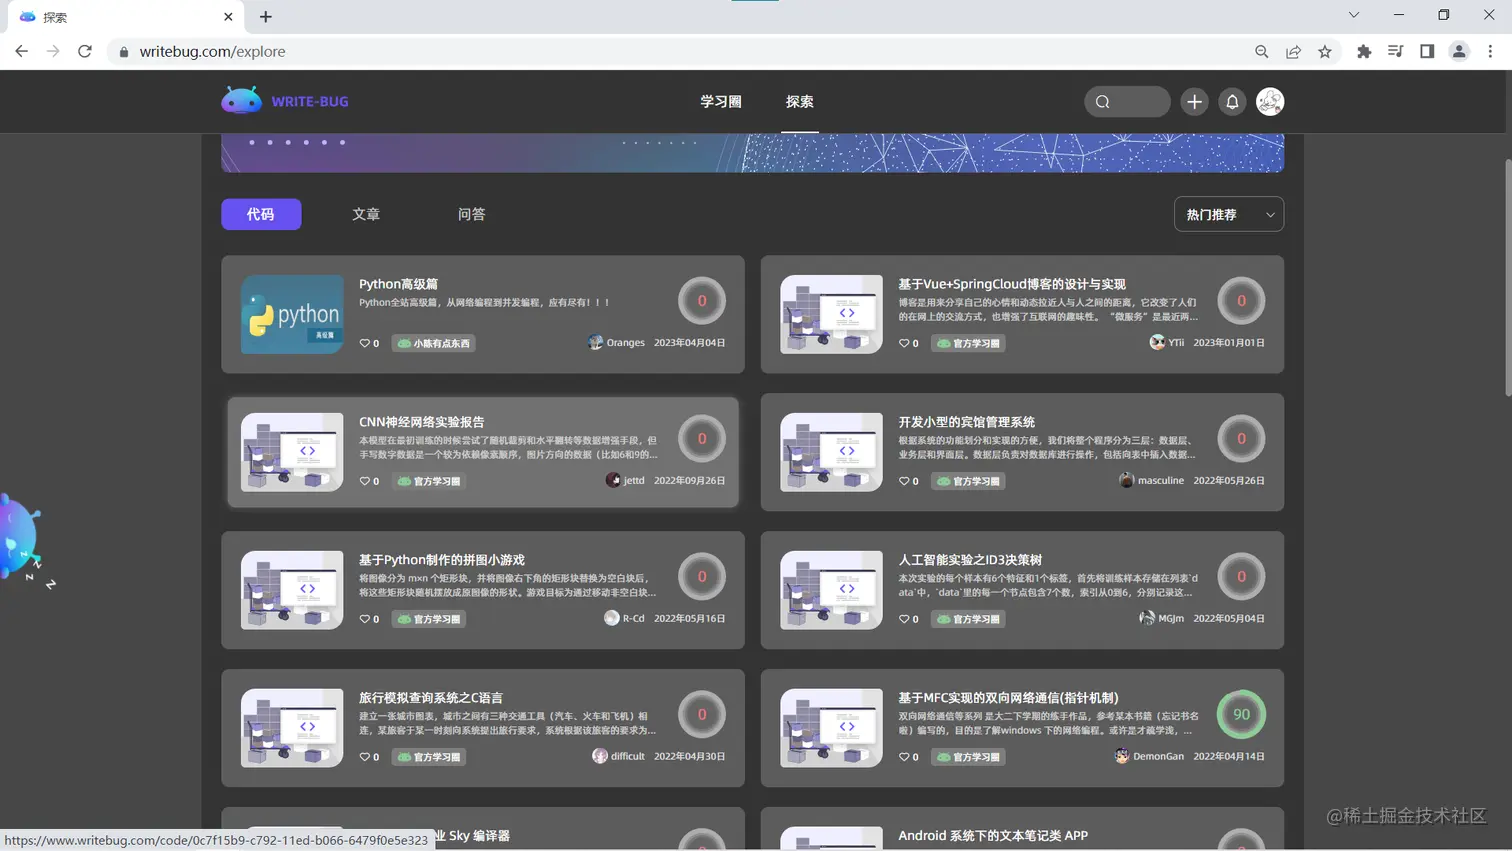The height and width of the screenshot is (851, 1512).
Task: Click the plus icon to create new content
Action: click(1194, 101)
